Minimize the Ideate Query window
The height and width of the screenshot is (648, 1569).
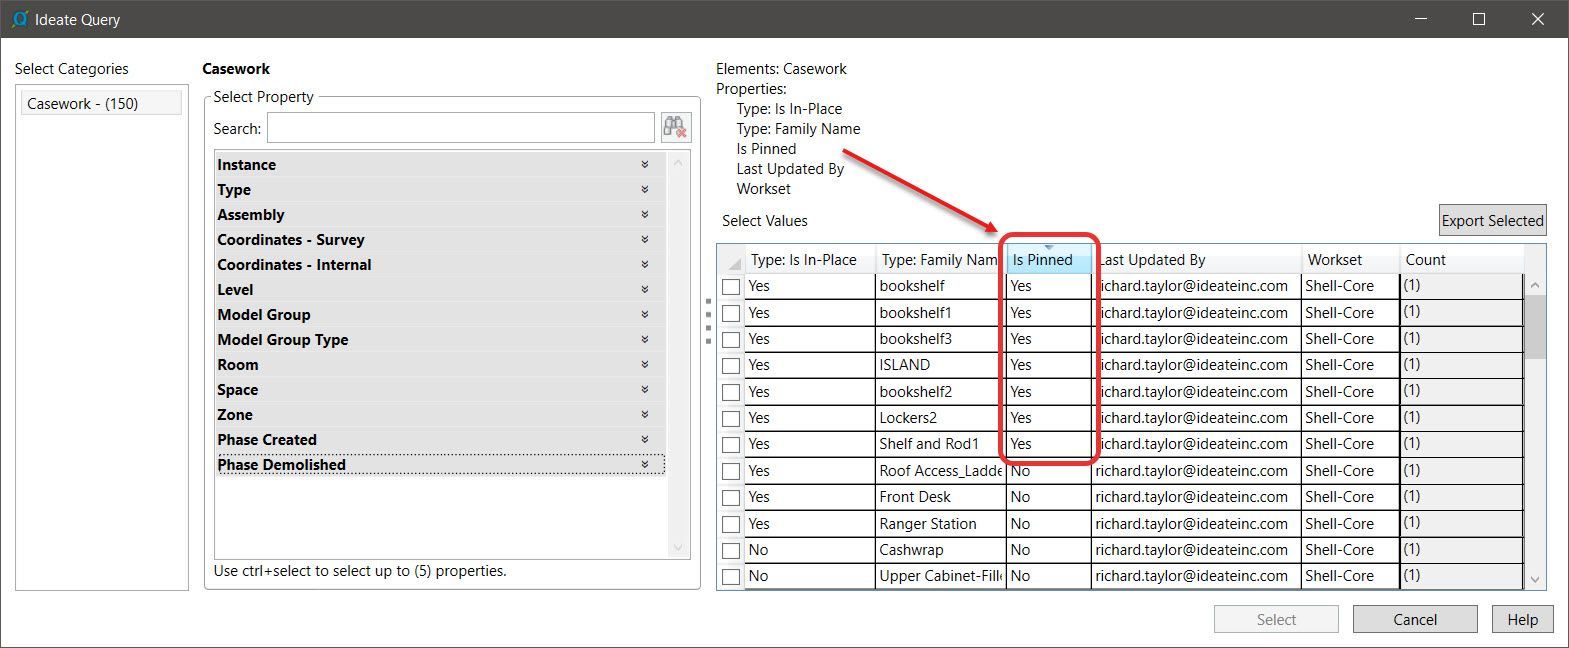point(1421,19)
